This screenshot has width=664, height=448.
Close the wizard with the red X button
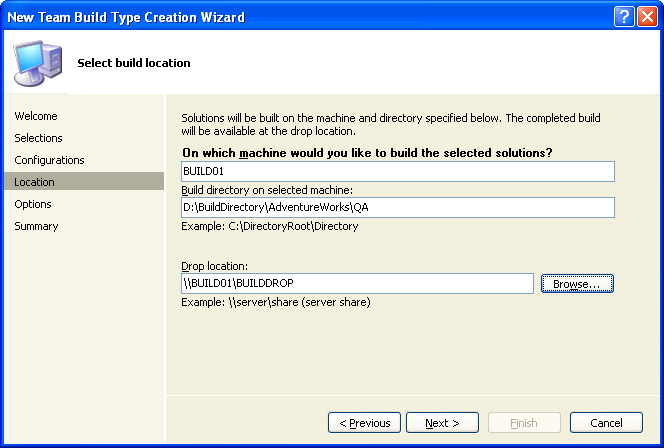[x=646, y=17]
